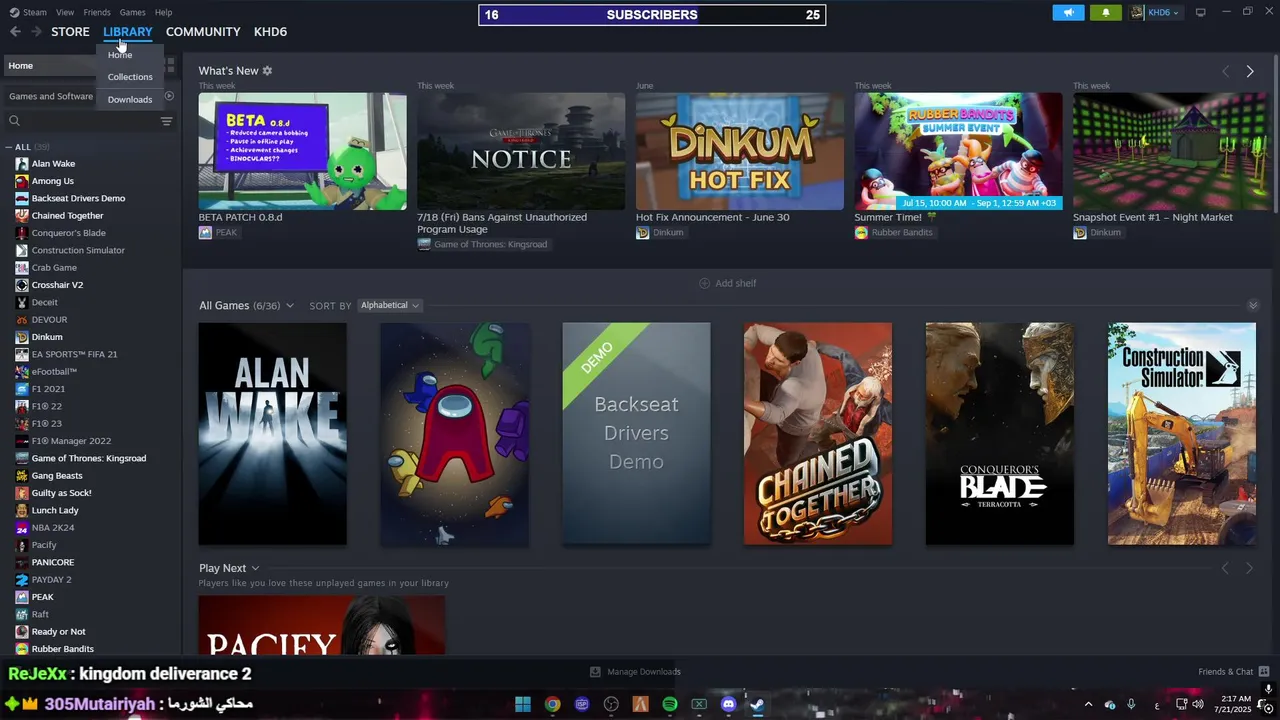The height and width of the screenshot is (720, 1280).
Task: Click the Manage Downloads link
Action: pyautogui.click(x=635, y=672)
